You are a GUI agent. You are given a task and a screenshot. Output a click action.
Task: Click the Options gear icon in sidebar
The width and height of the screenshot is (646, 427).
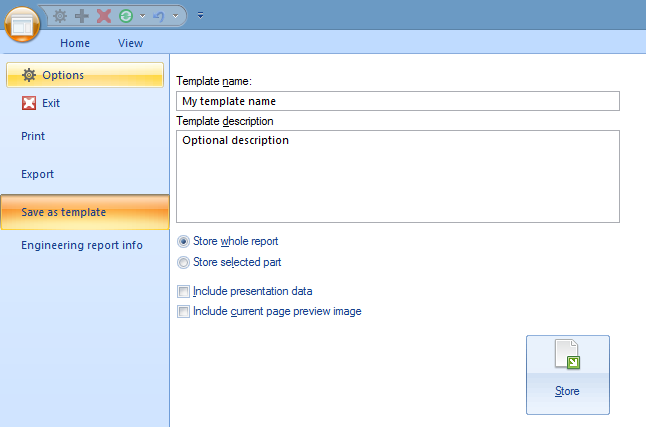29,75
